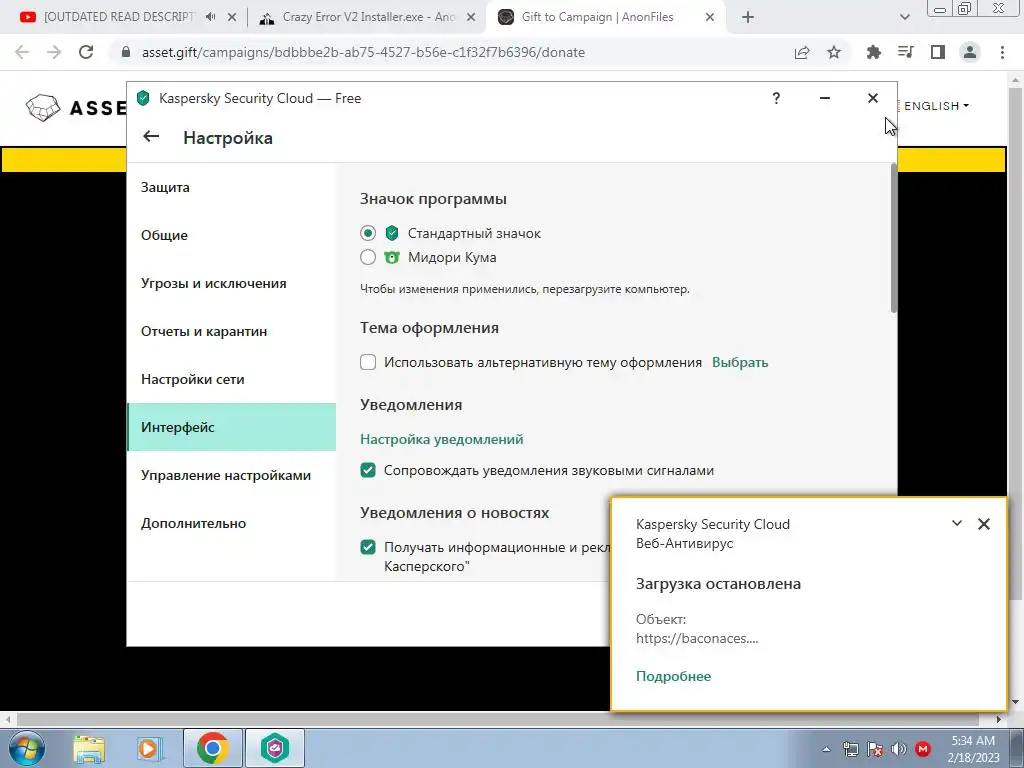Click the Выбрать theme link

click(739, 362)
